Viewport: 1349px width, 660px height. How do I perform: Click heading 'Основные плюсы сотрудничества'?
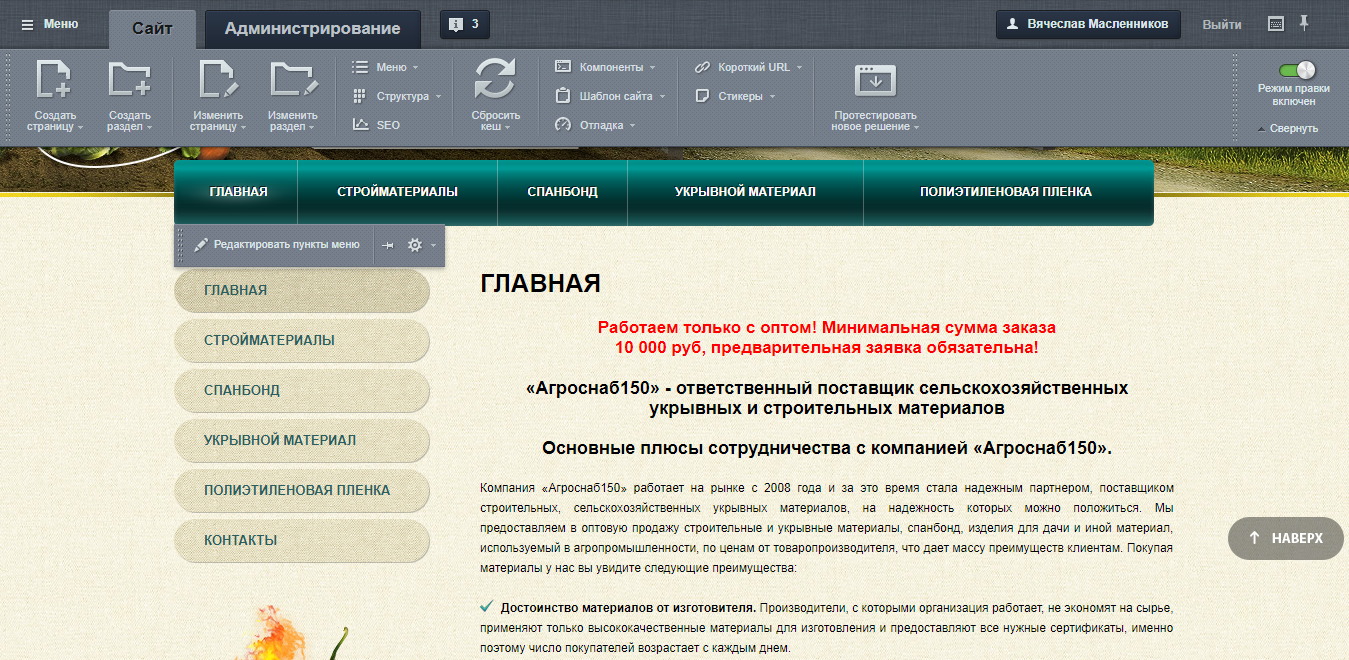(699, 448)
